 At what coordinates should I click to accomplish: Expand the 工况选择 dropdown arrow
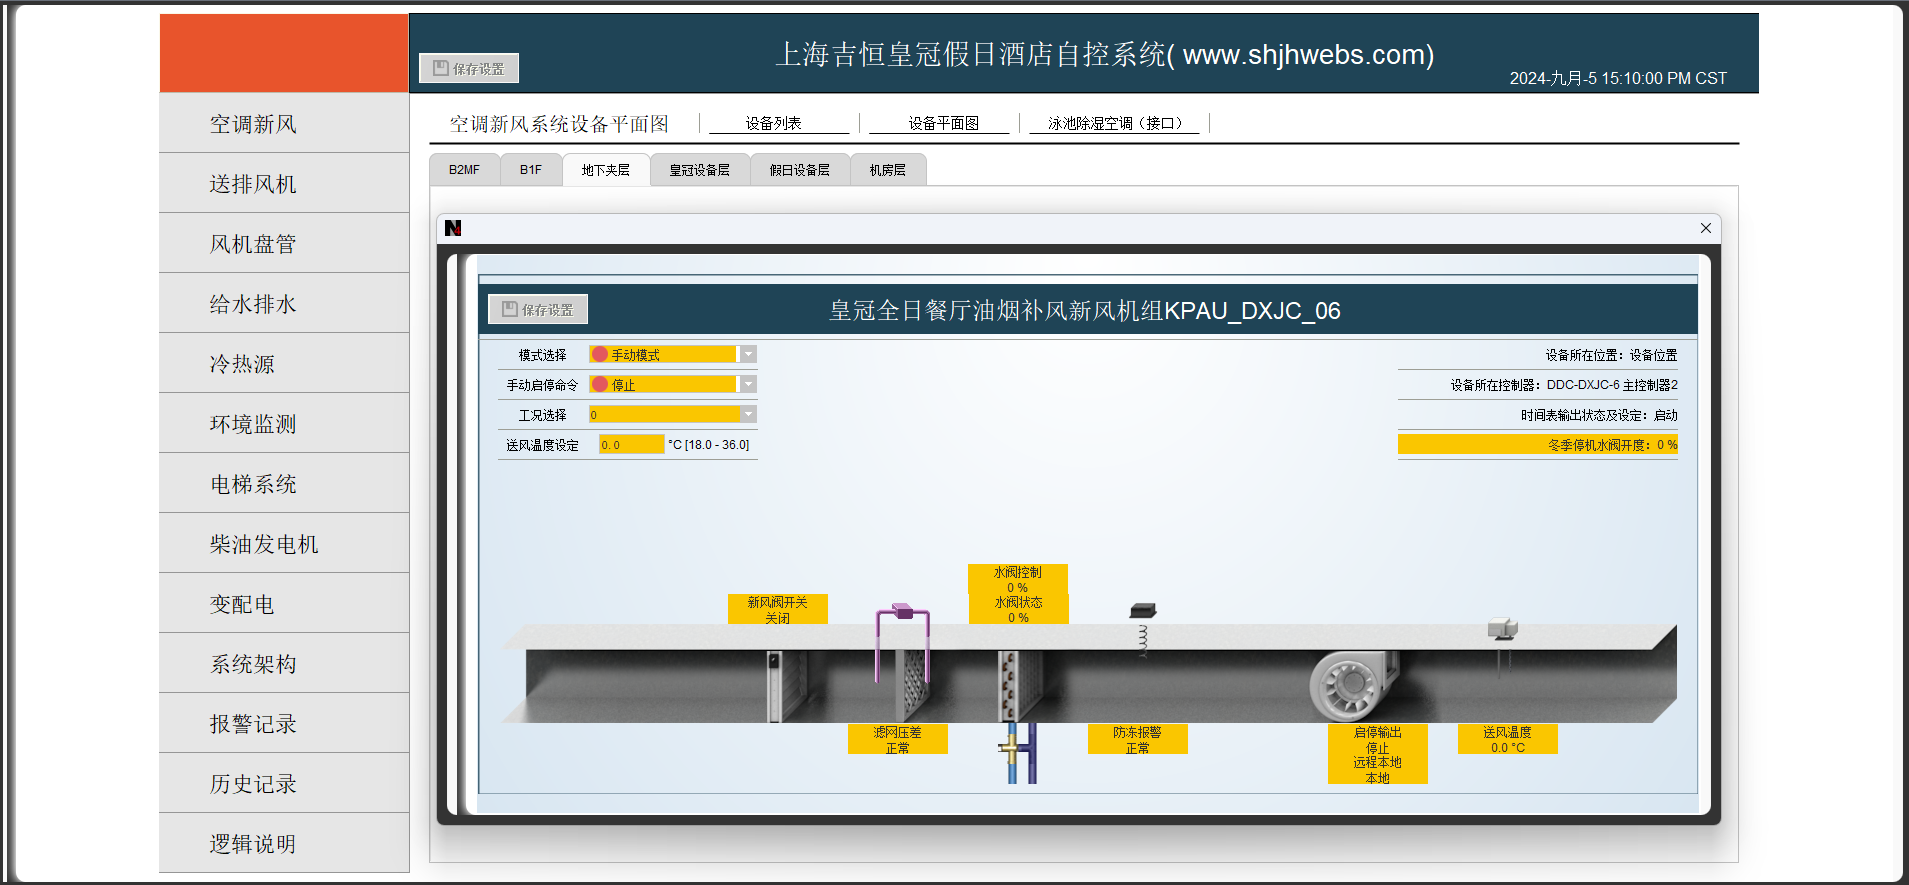[x=748, y=414]
